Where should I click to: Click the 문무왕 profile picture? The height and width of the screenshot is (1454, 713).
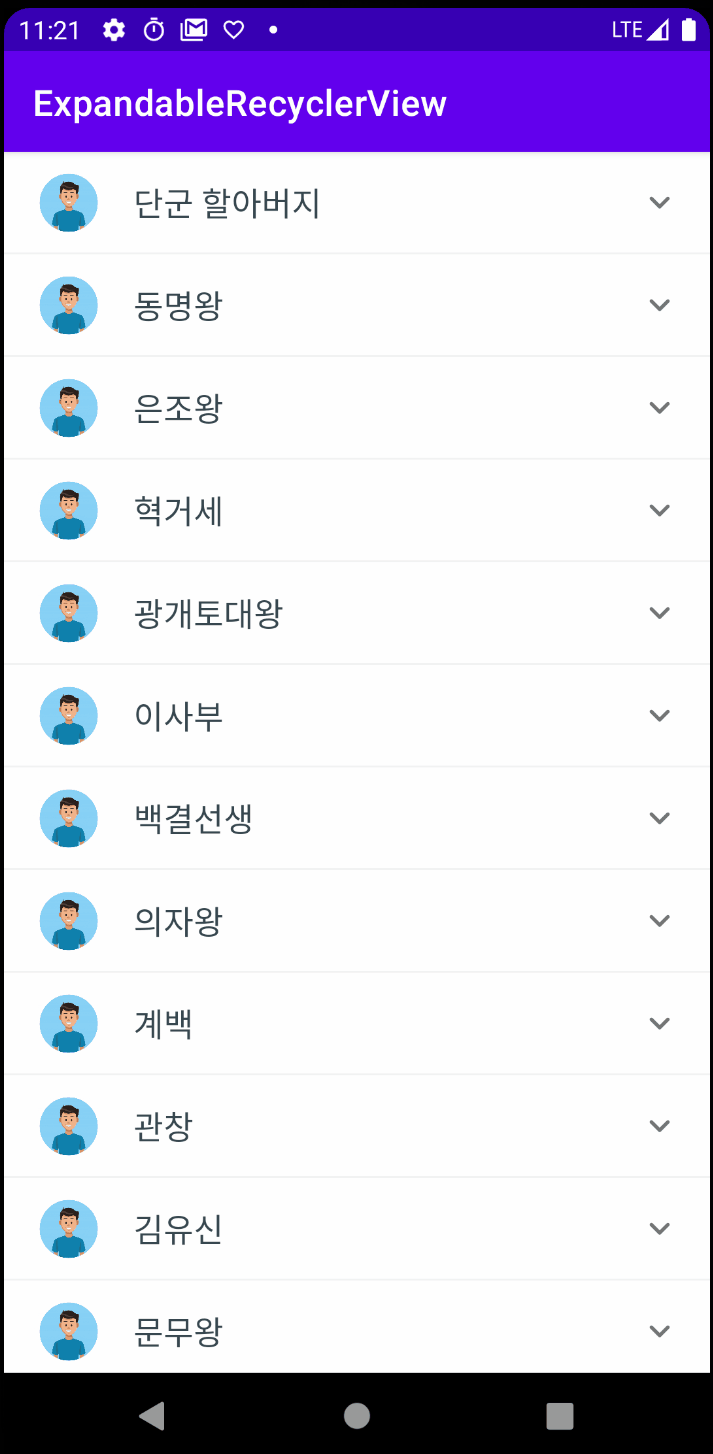[68, 1331]
